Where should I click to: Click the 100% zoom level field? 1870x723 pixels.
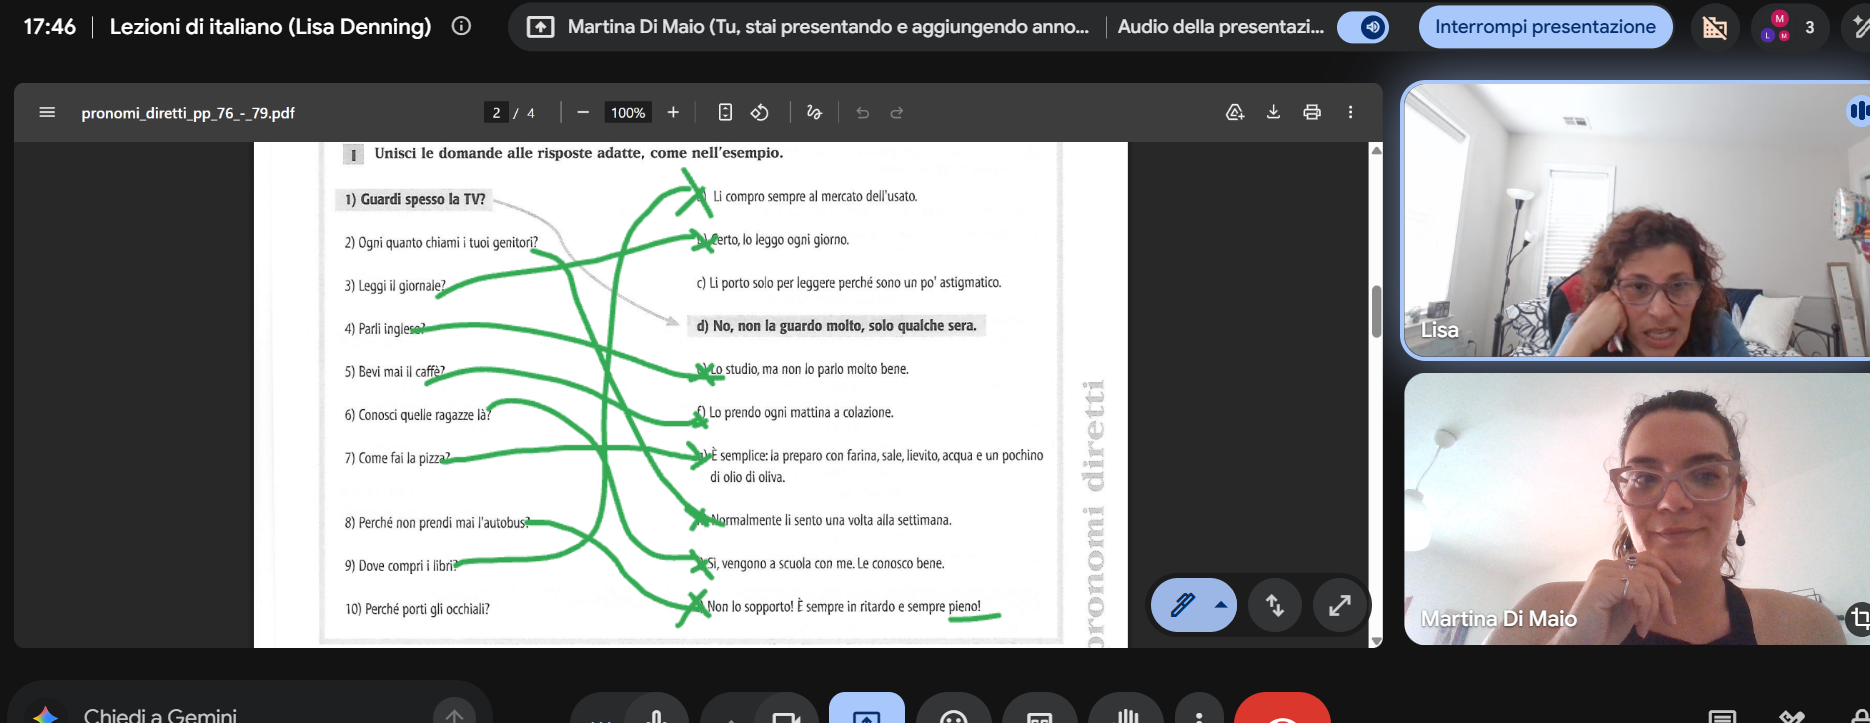[628, 112]
